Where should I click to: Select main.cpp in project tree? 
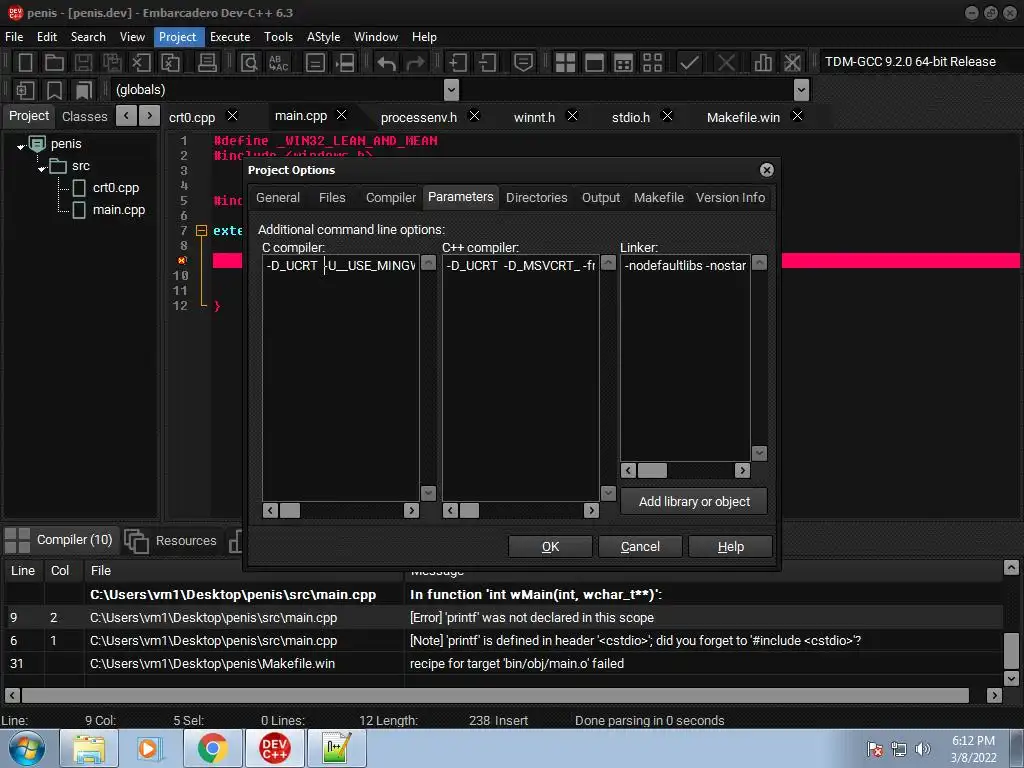(118, 210)
